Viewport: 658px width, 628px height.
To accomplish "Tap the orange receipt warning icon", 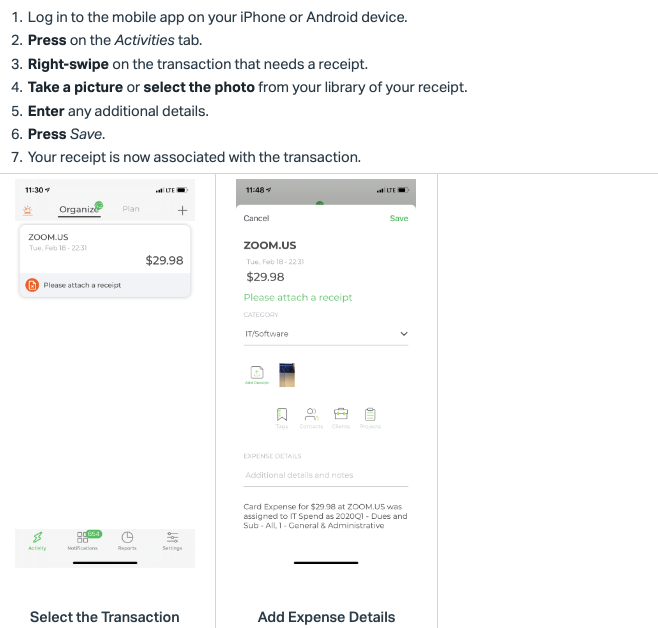I will 32,285.
